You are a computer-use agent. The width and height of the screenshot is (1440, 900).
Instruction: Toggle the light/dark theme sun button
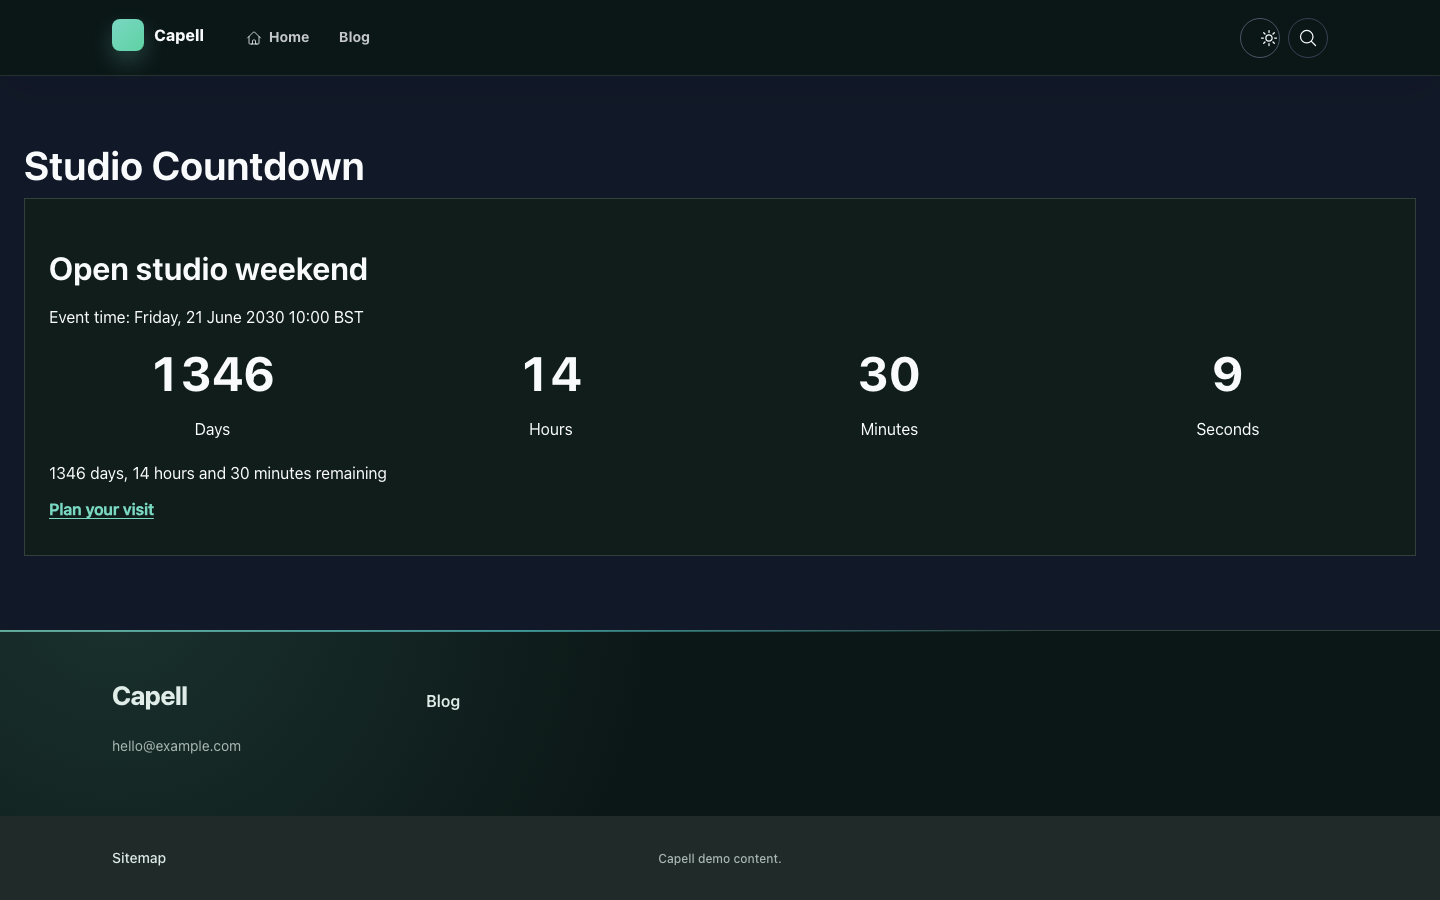click(x=1260, y=38)
